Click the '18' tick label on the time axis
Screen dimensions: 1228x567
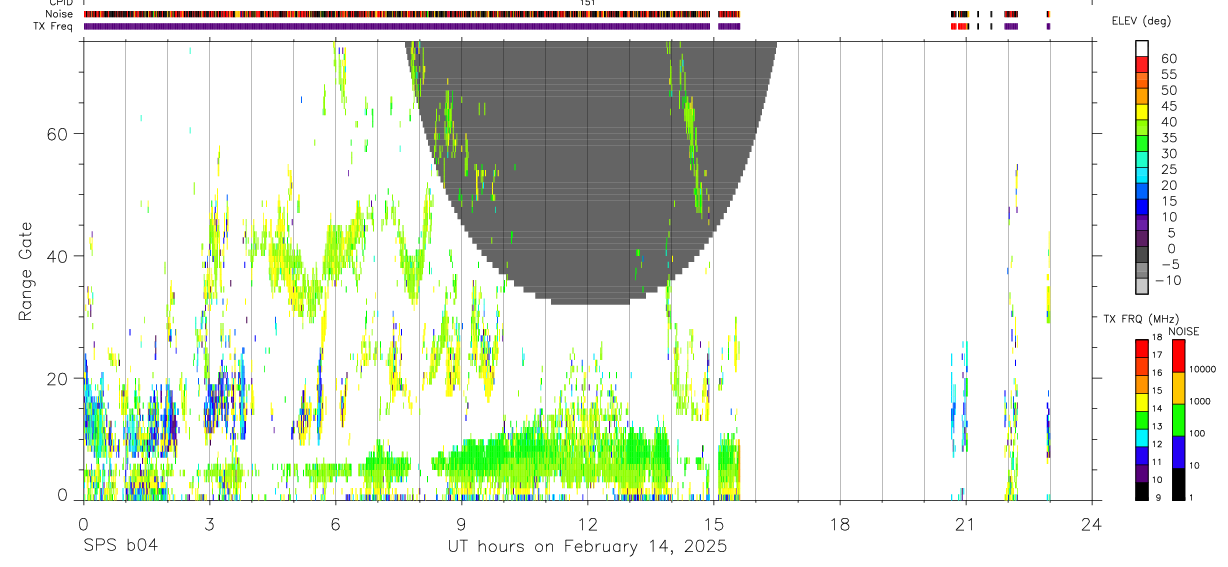click(839, 523)
